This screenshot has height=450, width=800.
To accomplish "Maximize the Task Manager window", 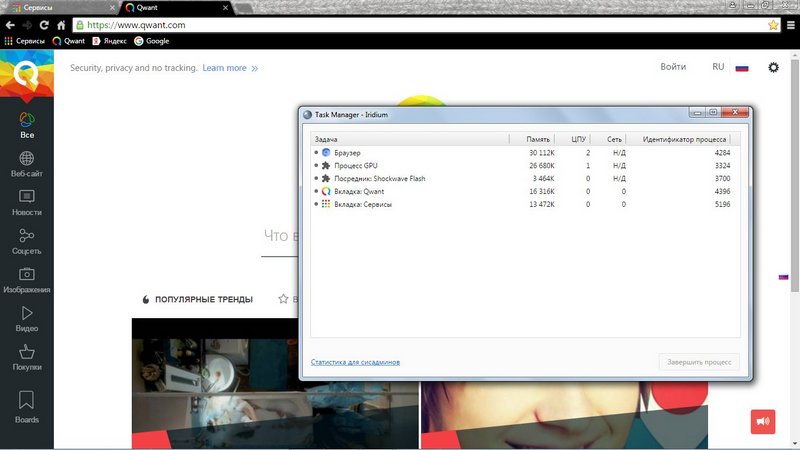I will [713, 112].
